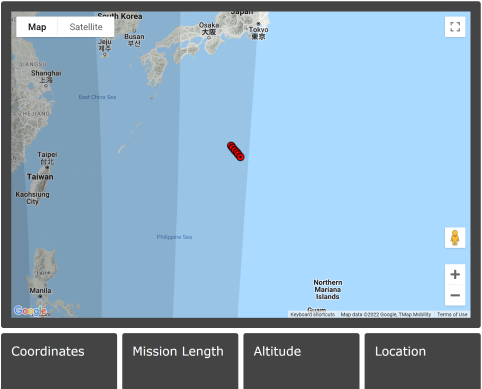
Task: Click the Shanghai city label
Action: [46, 76]
